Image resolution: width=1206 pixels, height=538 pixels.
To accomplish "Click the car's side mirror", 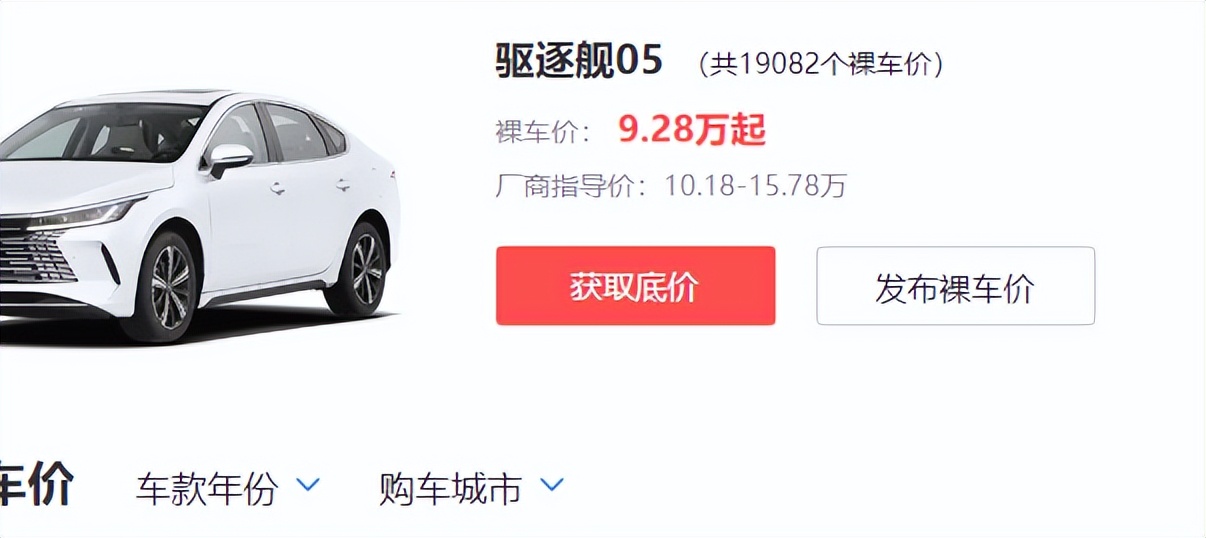I will (229, 159).
